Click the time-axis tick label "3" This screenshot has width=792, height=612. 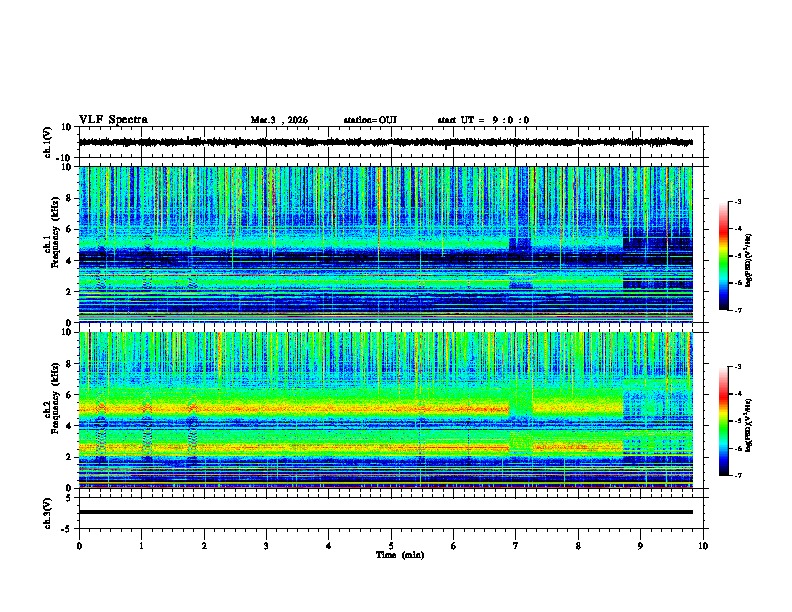tap(266, 546)
